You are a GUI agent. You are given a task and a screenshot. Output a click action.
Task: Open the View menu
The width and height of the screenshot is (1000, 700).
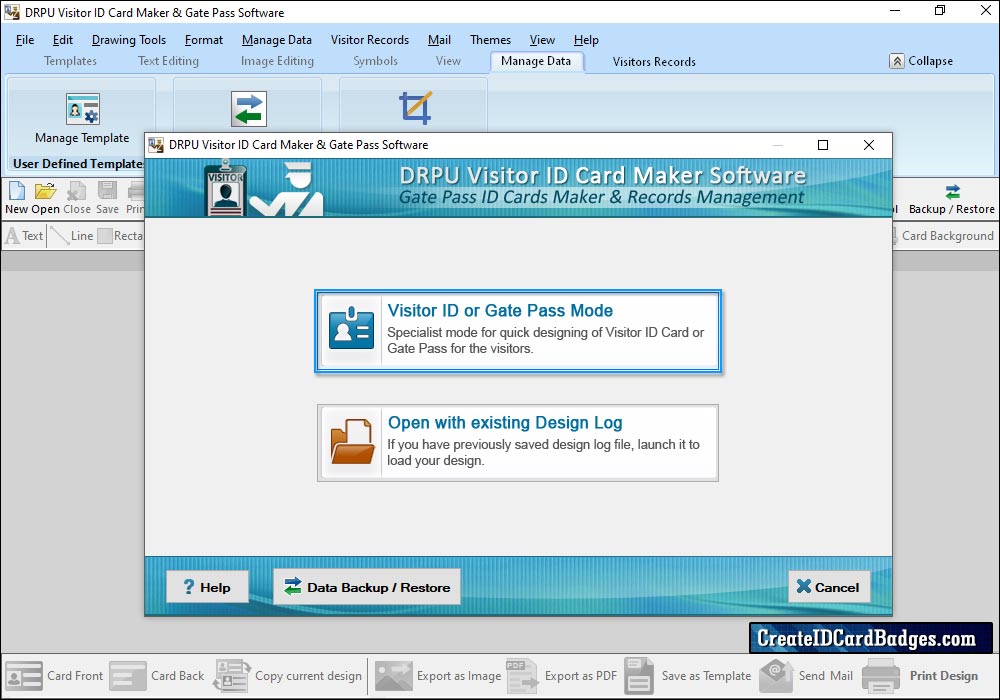click(542, 40)
